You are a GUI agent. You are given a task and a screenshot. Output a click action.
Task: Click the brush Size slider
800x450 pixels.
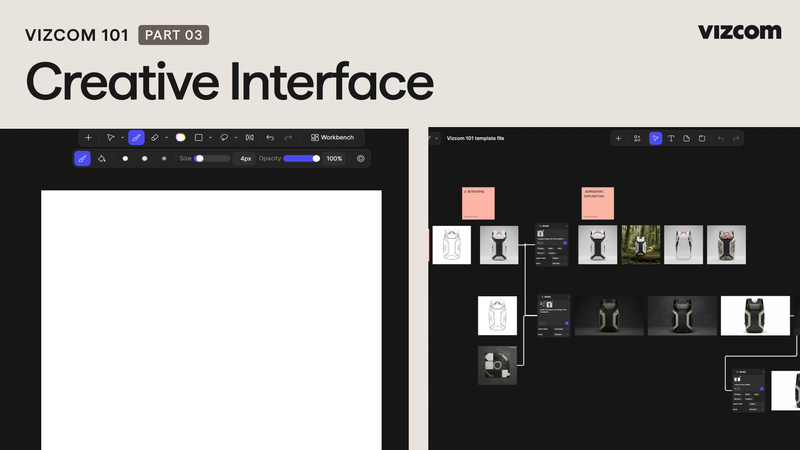pyautogui.click(x=212, y=159)
